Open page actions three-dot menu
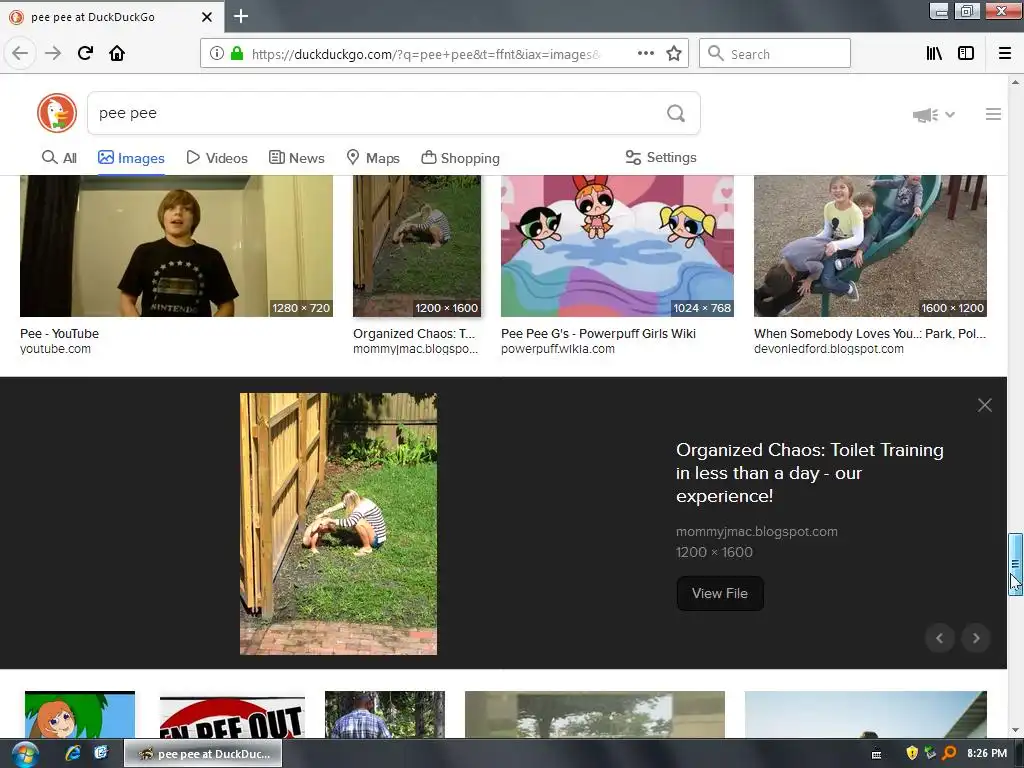 [x=646, y=54]
